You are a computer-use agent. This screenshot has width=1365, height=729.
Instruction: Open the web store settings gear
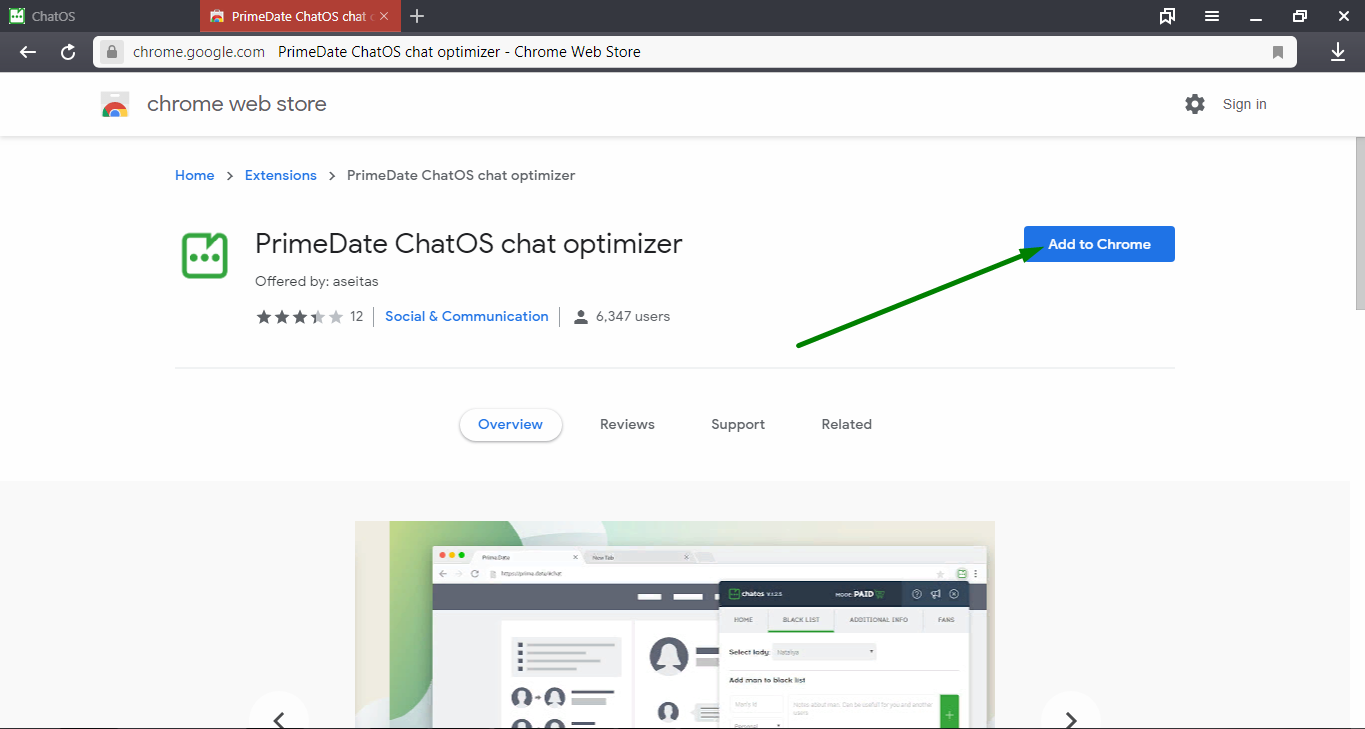click(x=1195, y=104)
